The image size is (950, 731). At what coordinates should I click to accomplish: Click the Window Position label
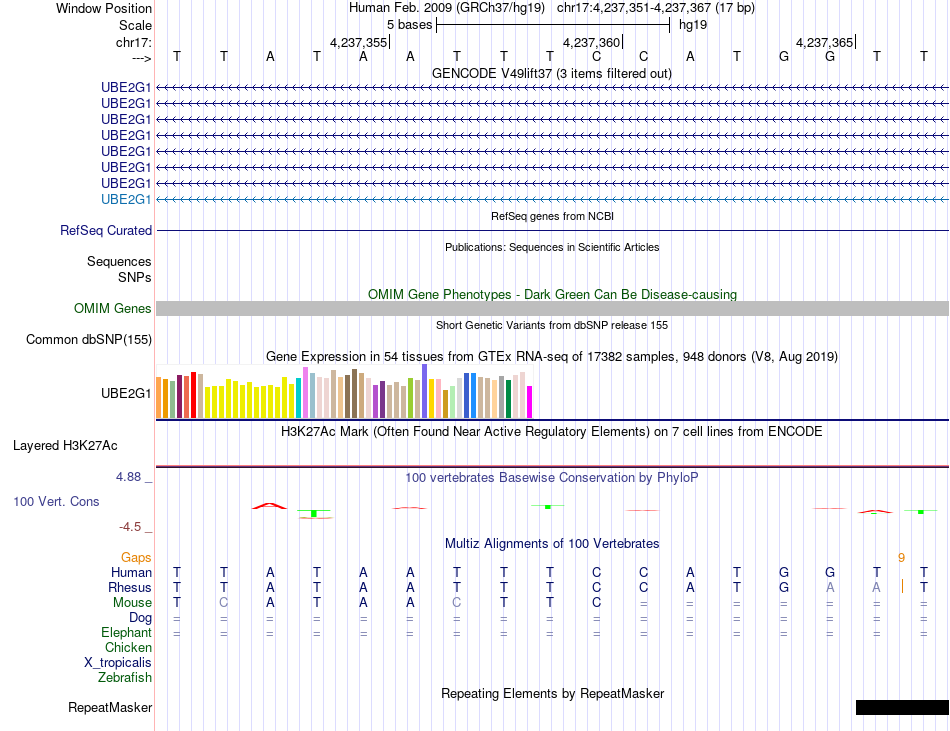[x=104, y=8]
